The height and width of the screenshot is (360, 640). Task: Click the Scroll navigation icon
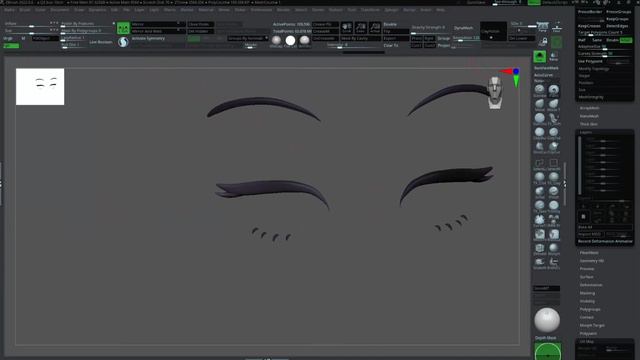347,28
